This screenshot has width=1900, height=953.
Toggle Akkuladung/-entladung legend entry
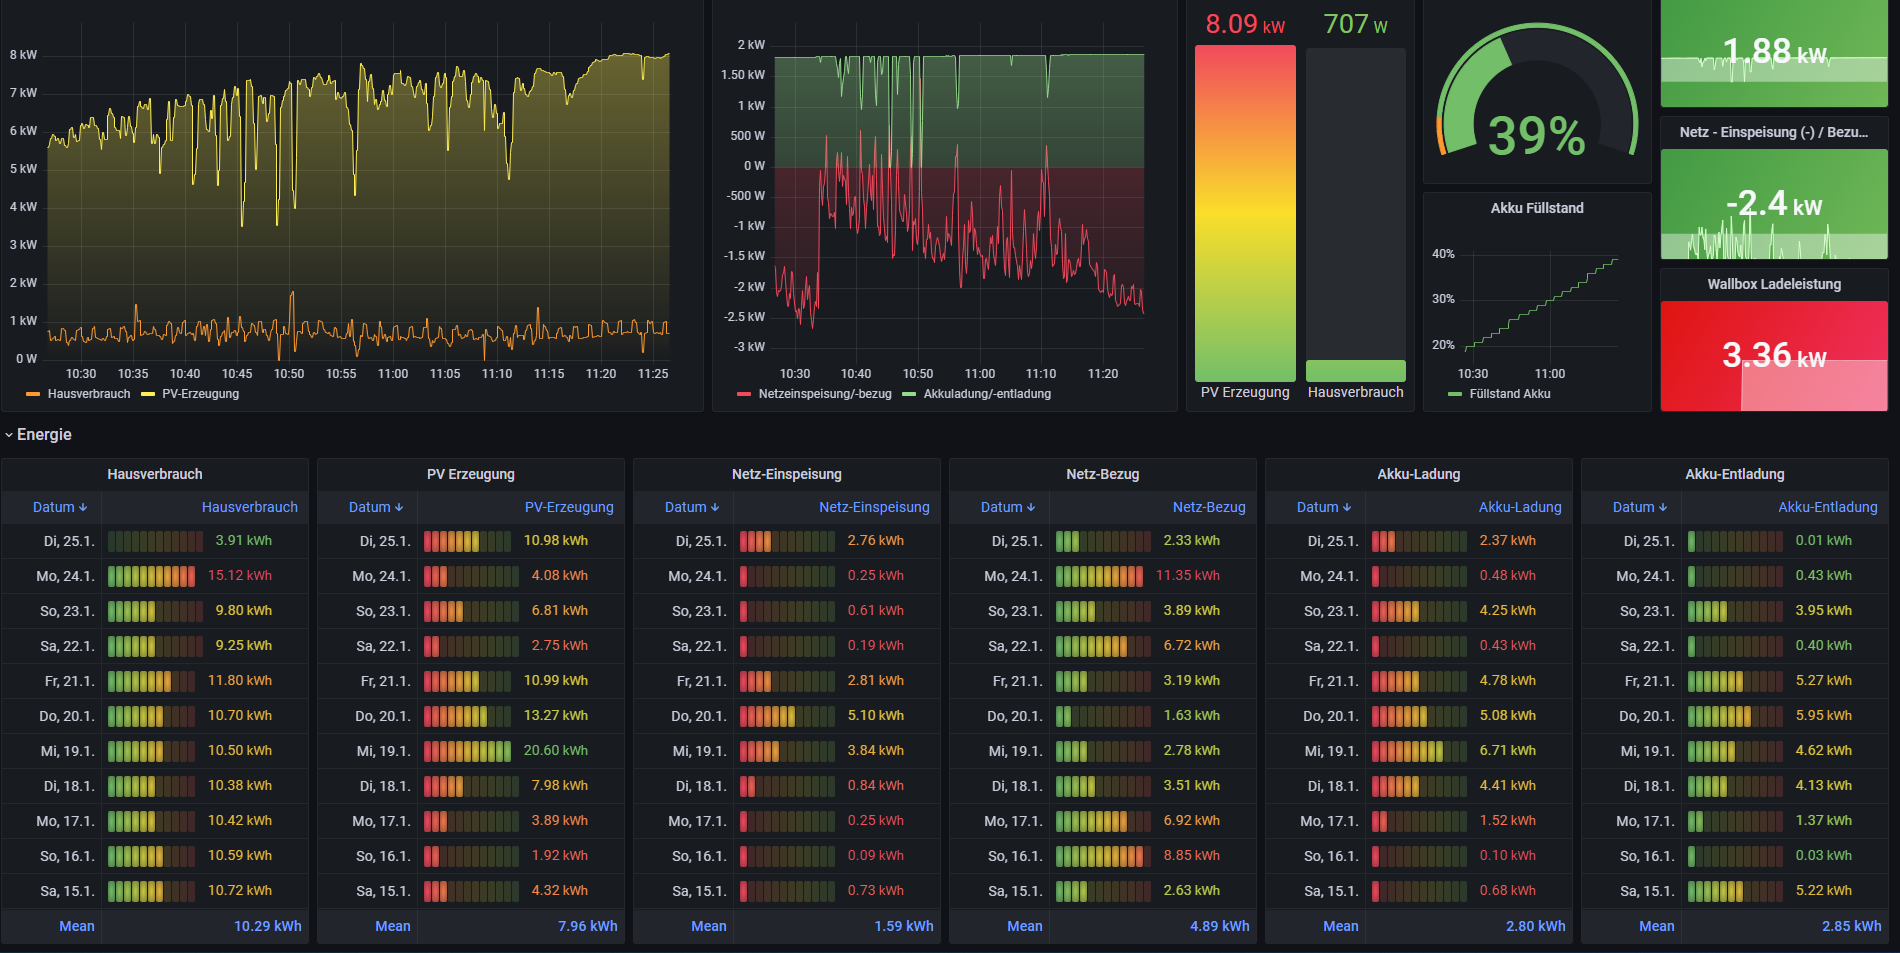987,394
